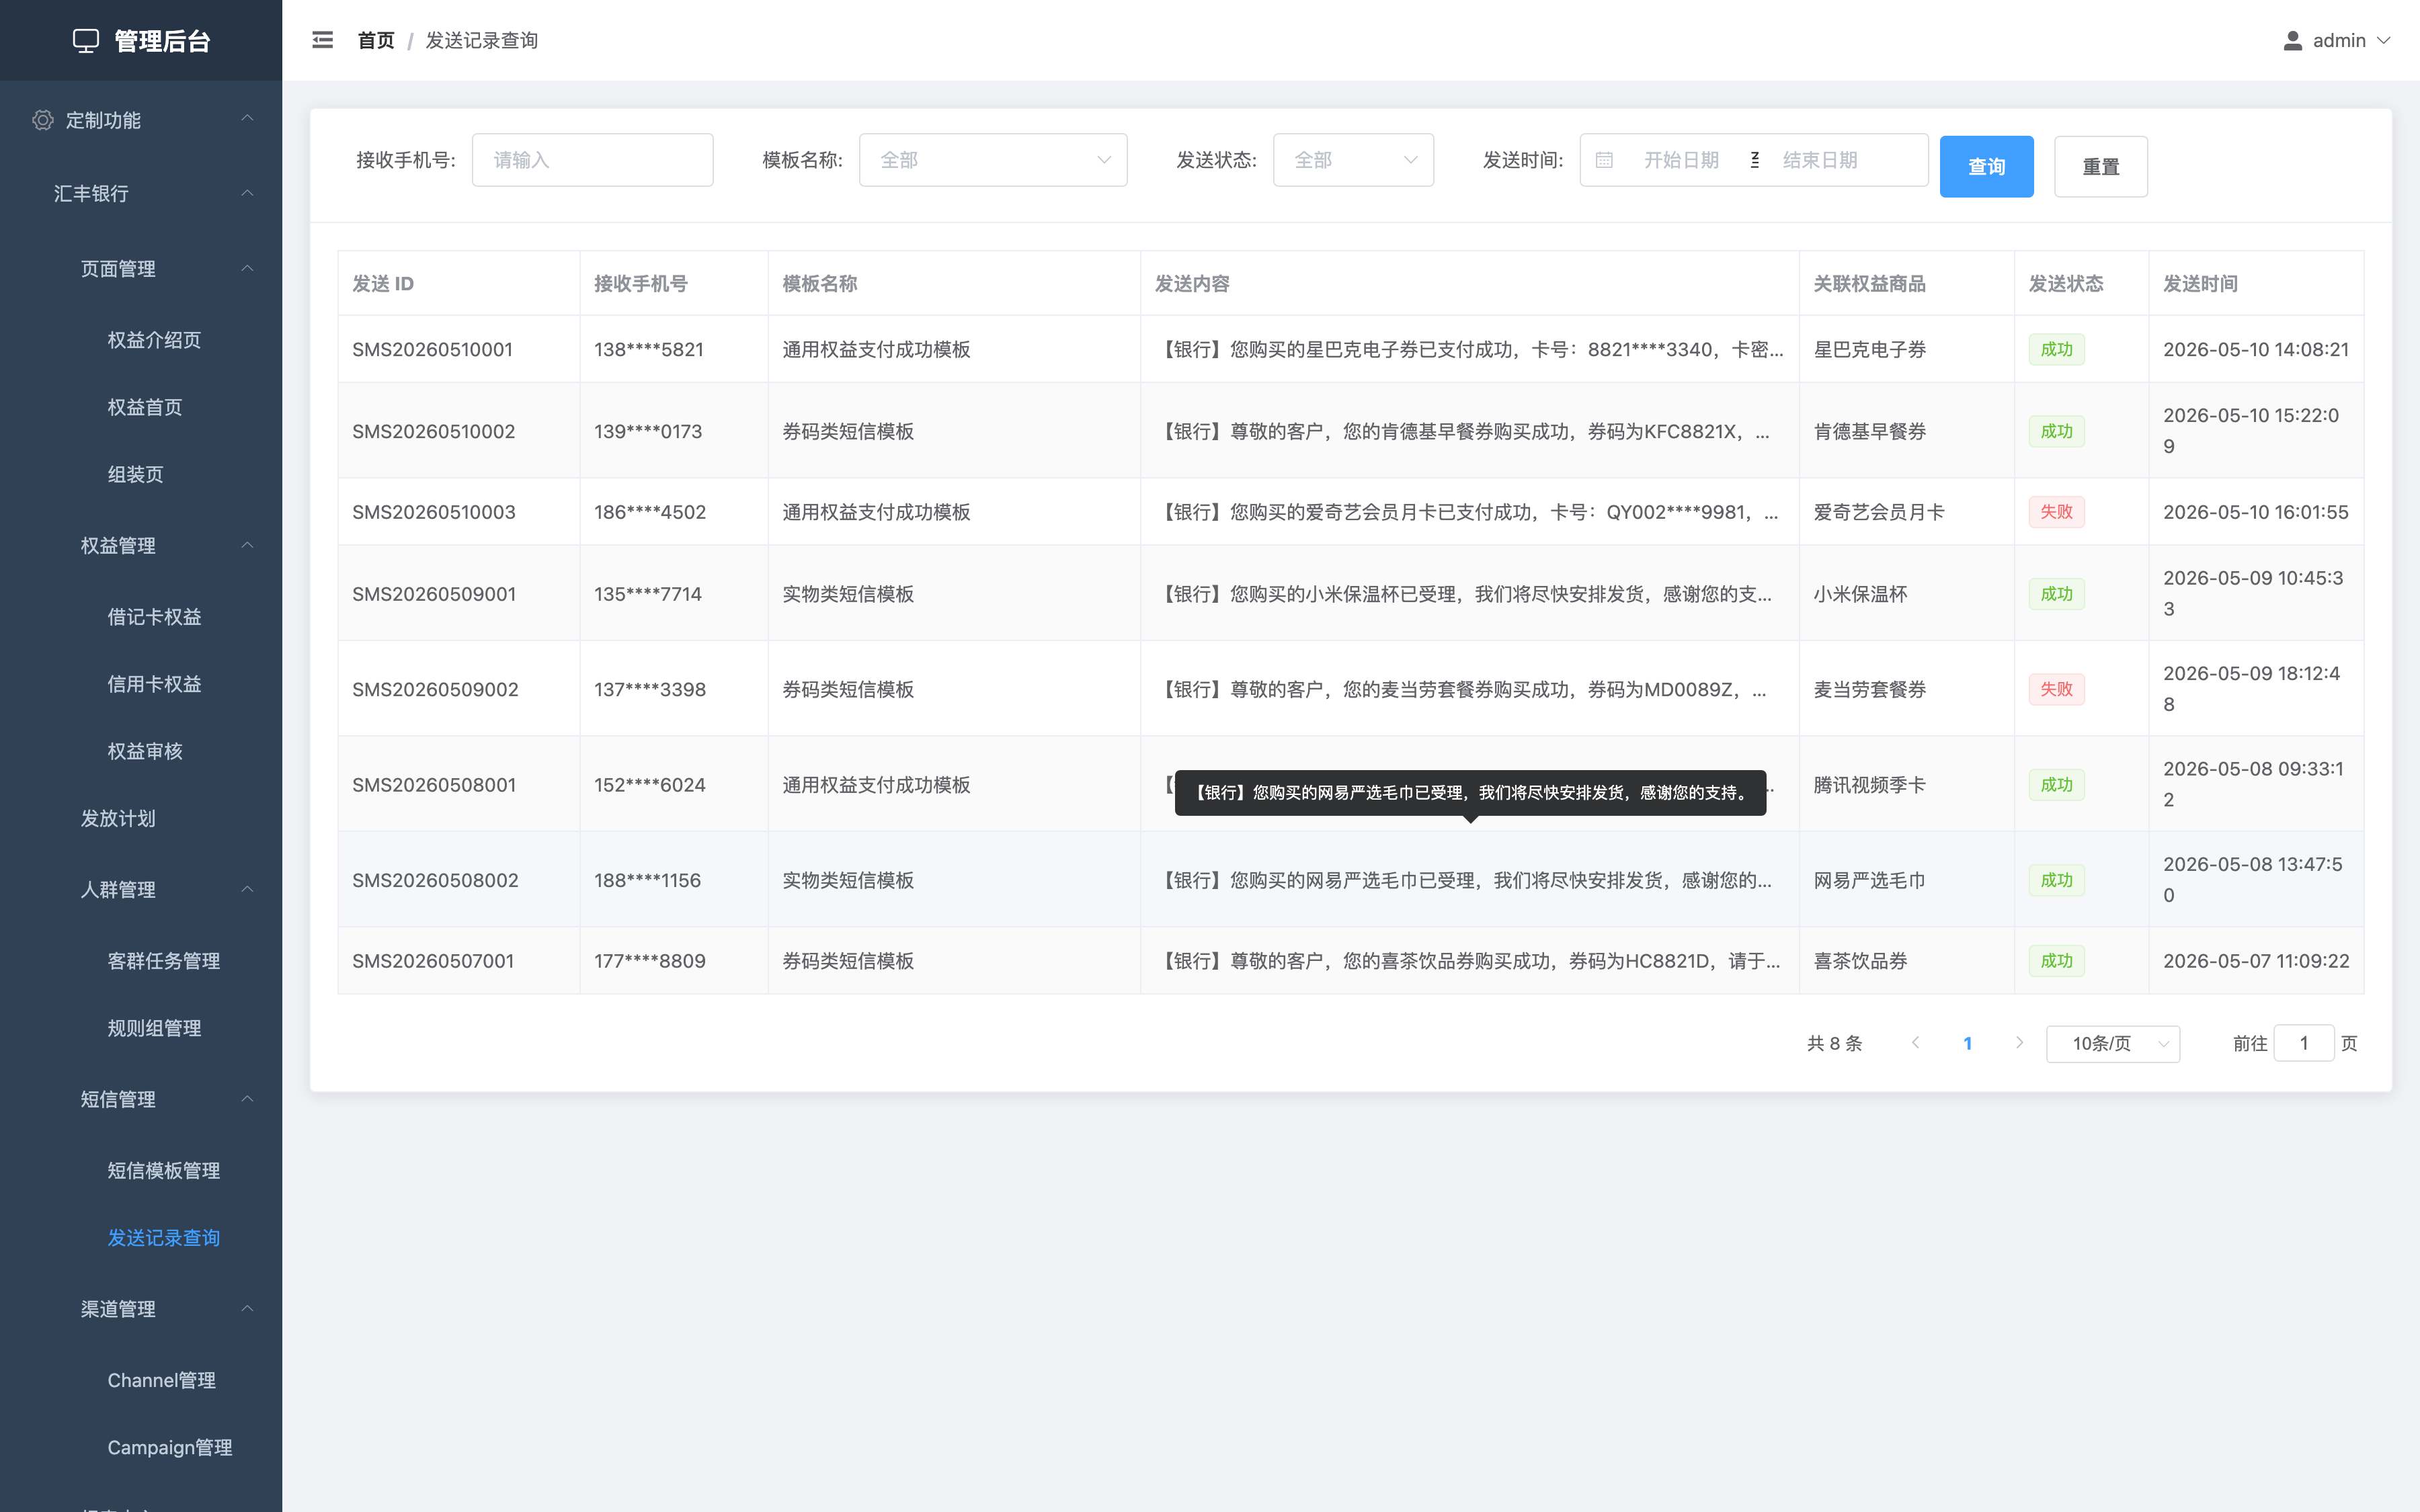Screen dimensions: 2420x1512
Task: Click phone number 139****0173
Action: pyautogui.click(x=648, y=431)
